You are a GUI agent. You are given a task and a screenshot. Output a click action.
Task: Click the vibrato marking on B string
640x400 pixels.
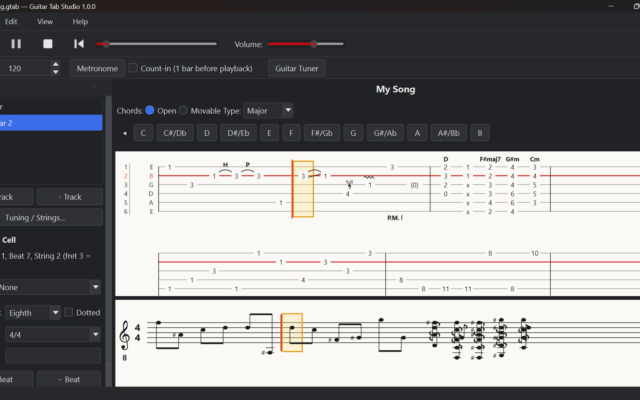369,177
